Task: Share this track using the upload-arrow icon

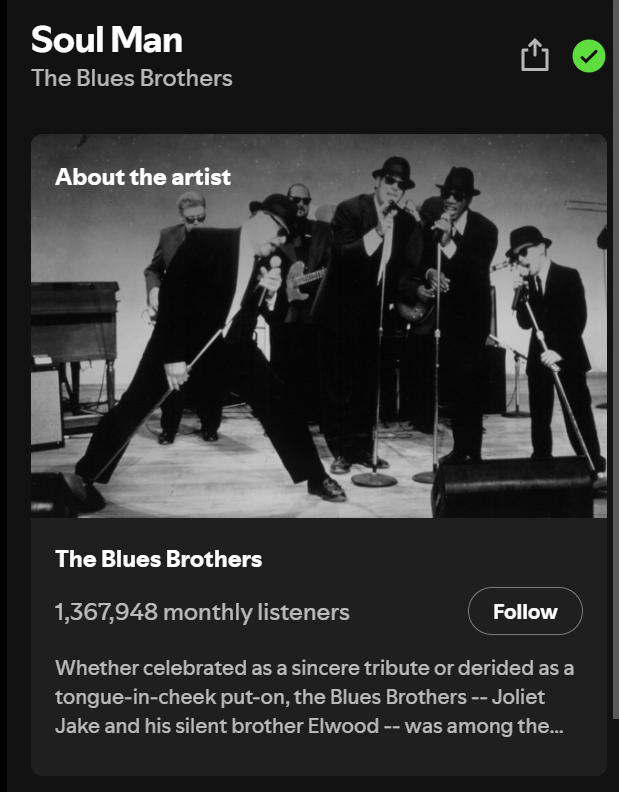Action: (x=535, y=55)
